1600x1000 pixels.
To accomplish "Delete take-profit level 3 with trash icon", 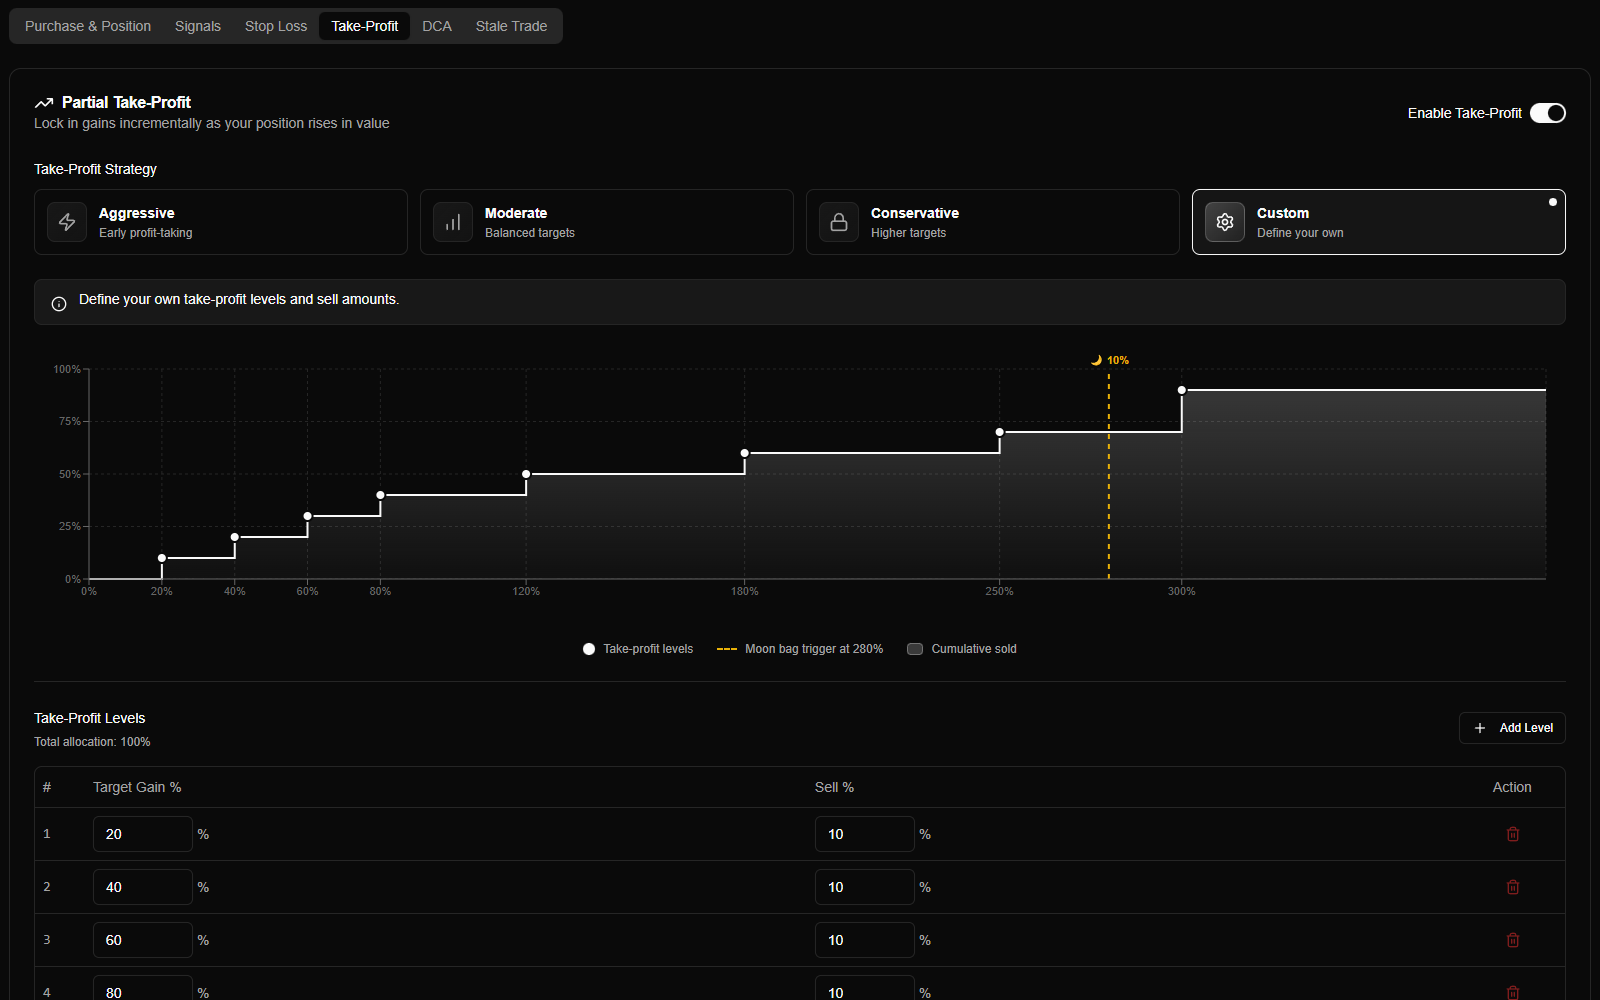I will (x=1512, y=940).
